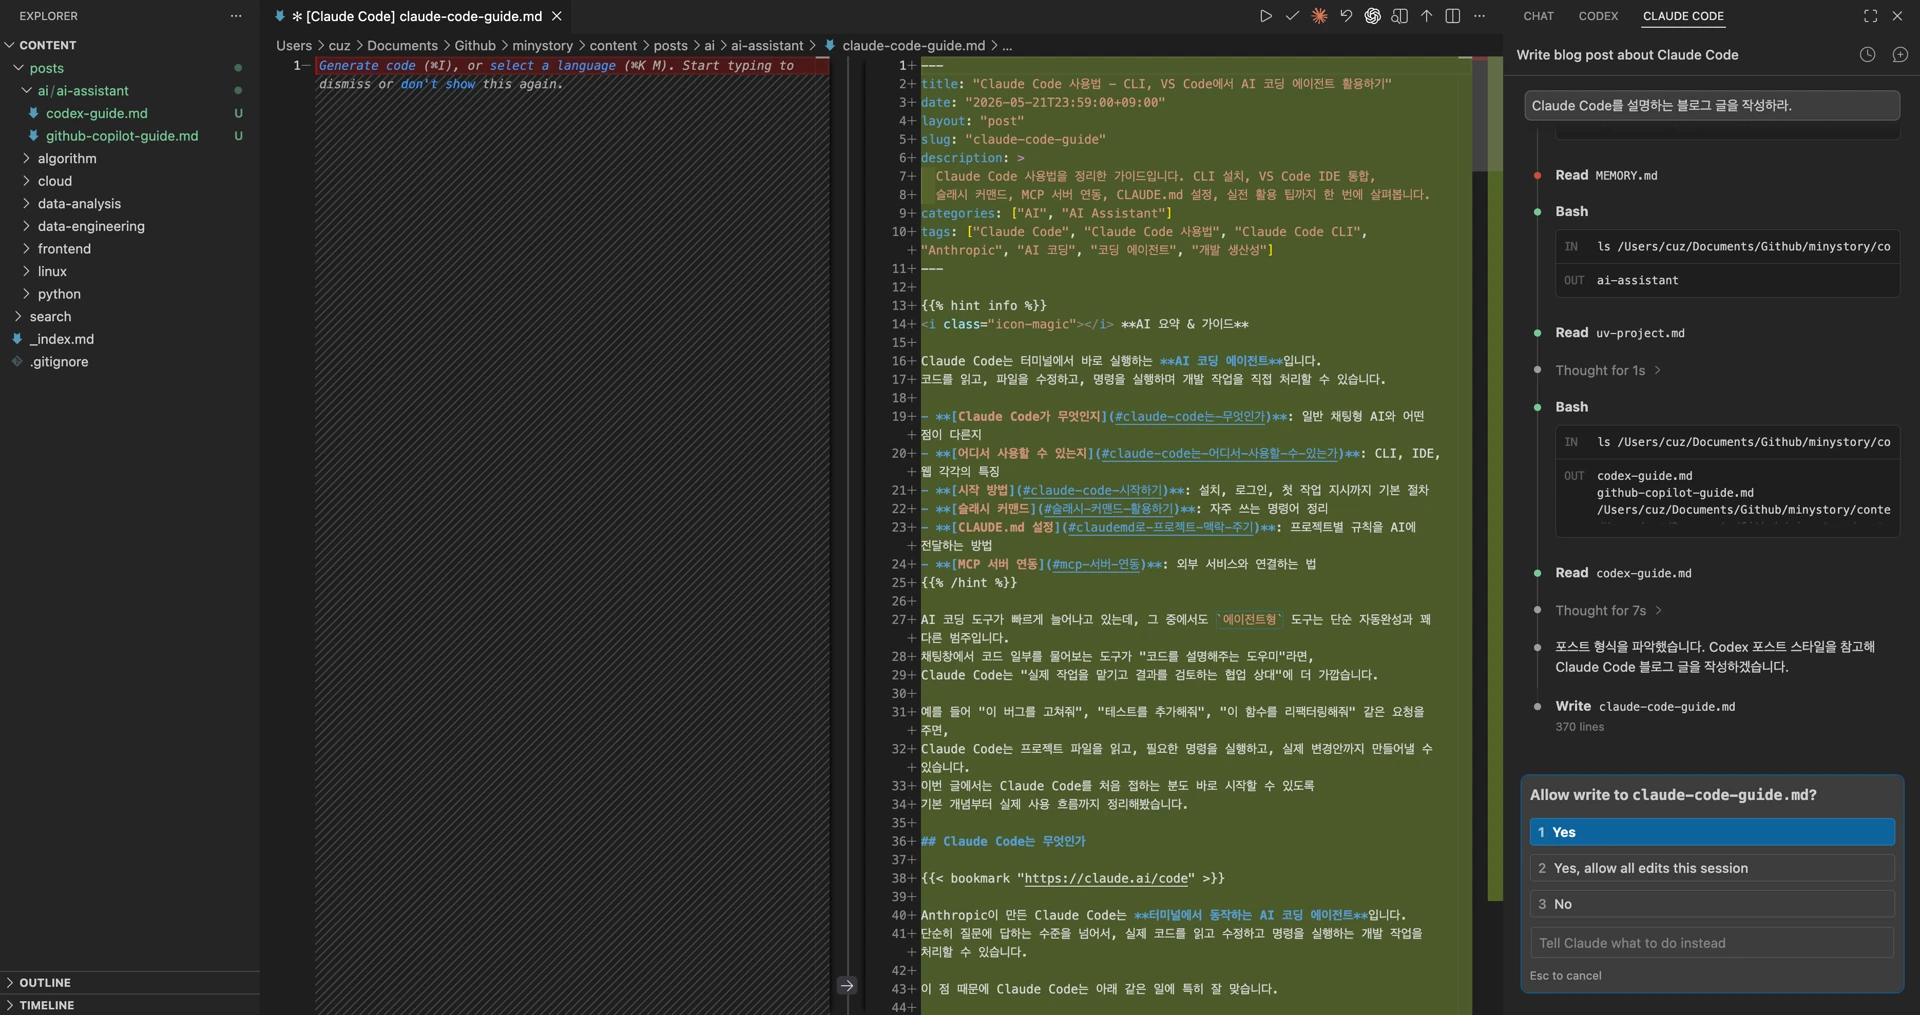1920x1015 pixels.
Task: Expand the cloud folder
Action: [26, 181]
